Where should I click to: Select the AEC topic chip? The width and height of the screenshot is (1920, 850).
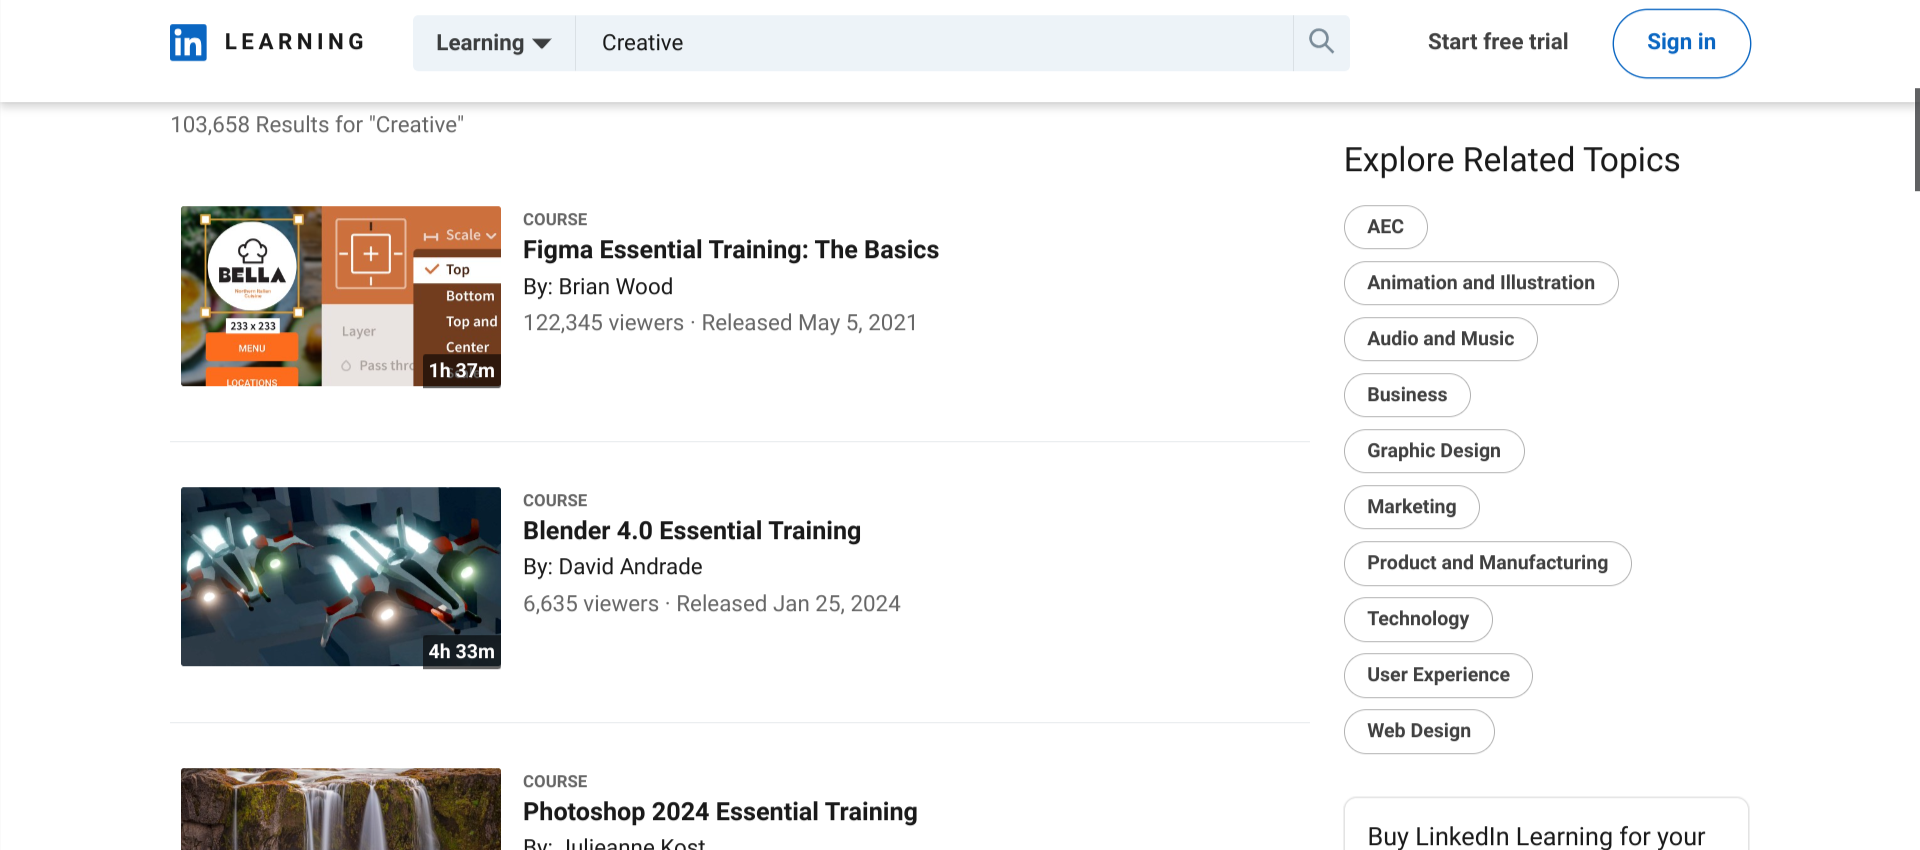coord(1385,227)
